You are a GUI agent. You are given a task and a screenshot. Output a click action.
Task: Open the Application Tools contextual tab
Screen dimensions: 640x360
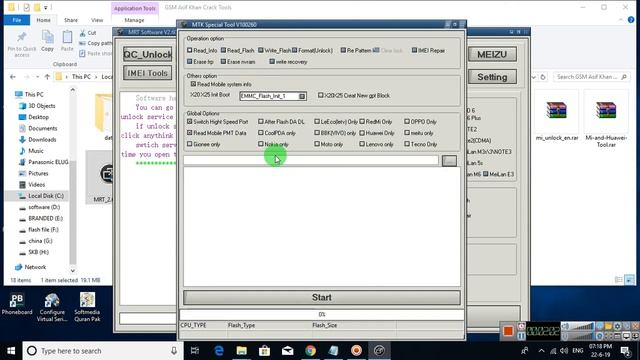pos(135,8)
